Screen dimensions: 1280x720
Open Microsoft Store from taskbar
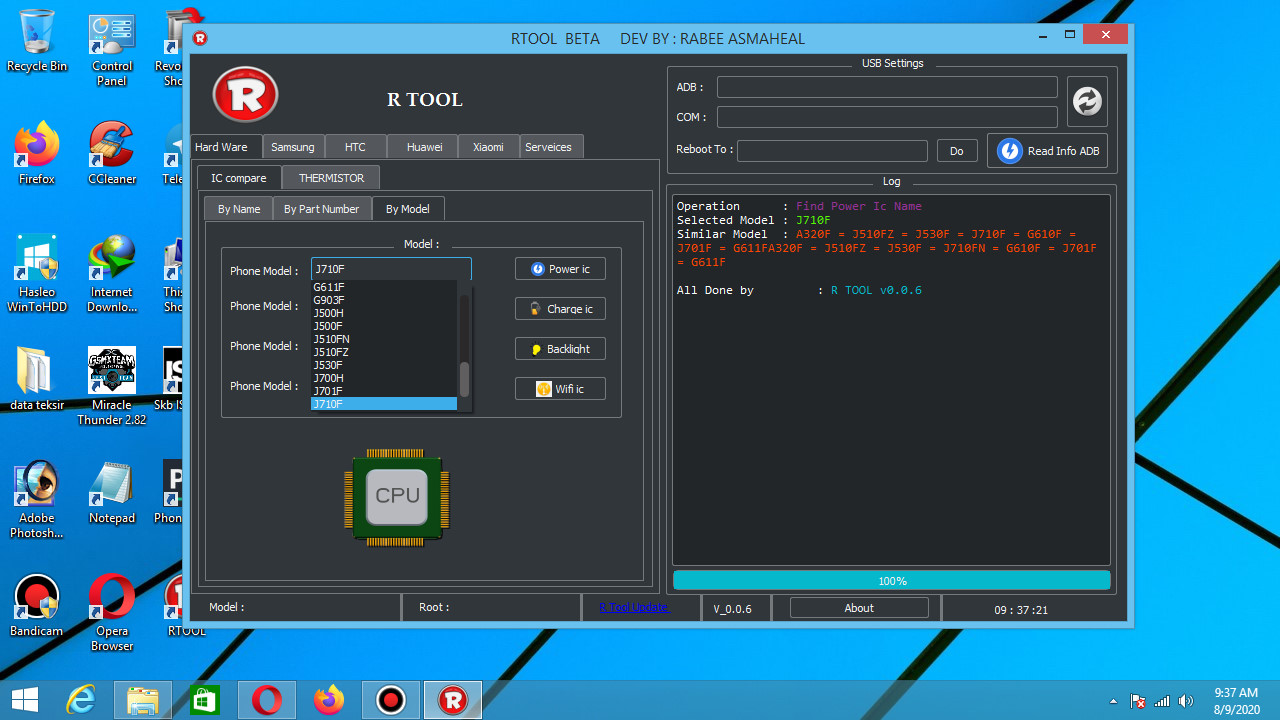(204, 700)
